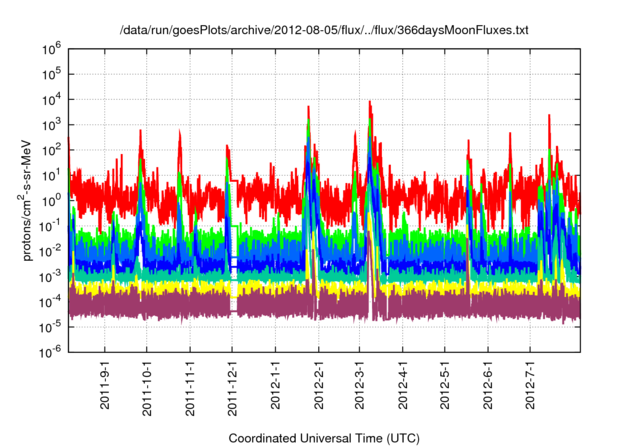The image size is (640, 448).
Task: Select the 2012-6-1 date tick label
Action: 488,388
